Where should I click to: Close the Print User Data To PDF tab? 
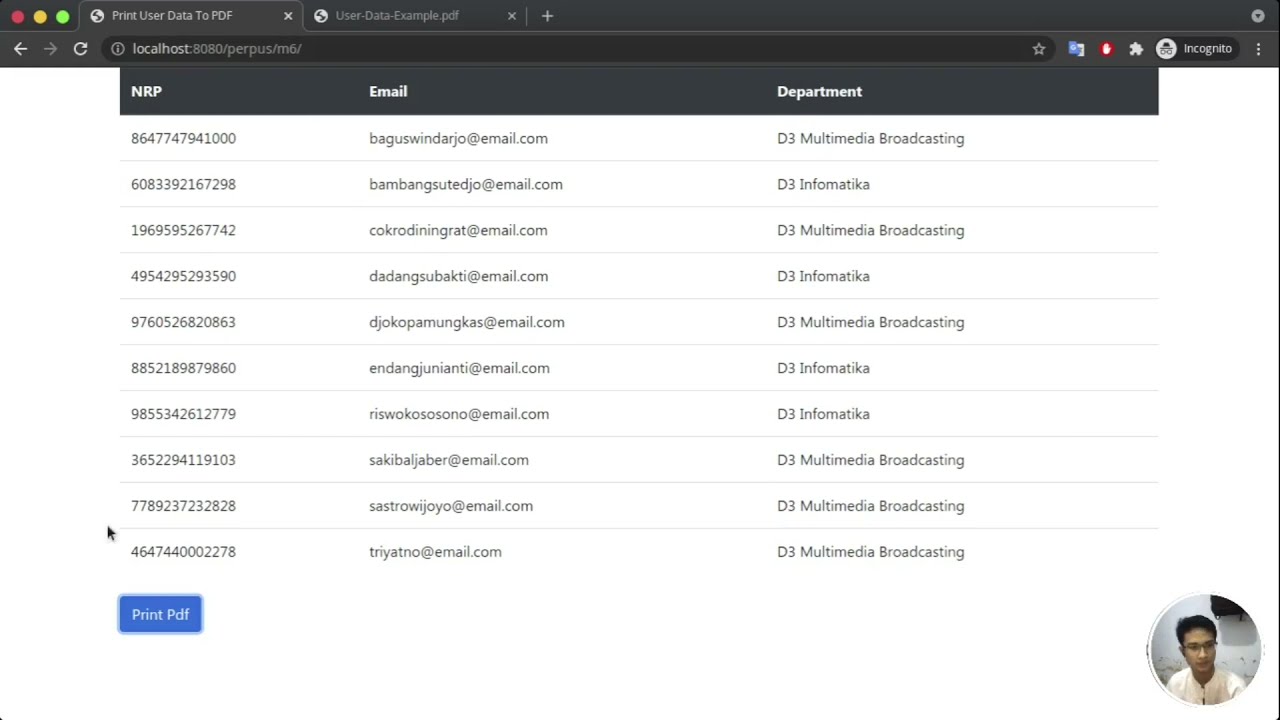[x=288, y=16]
